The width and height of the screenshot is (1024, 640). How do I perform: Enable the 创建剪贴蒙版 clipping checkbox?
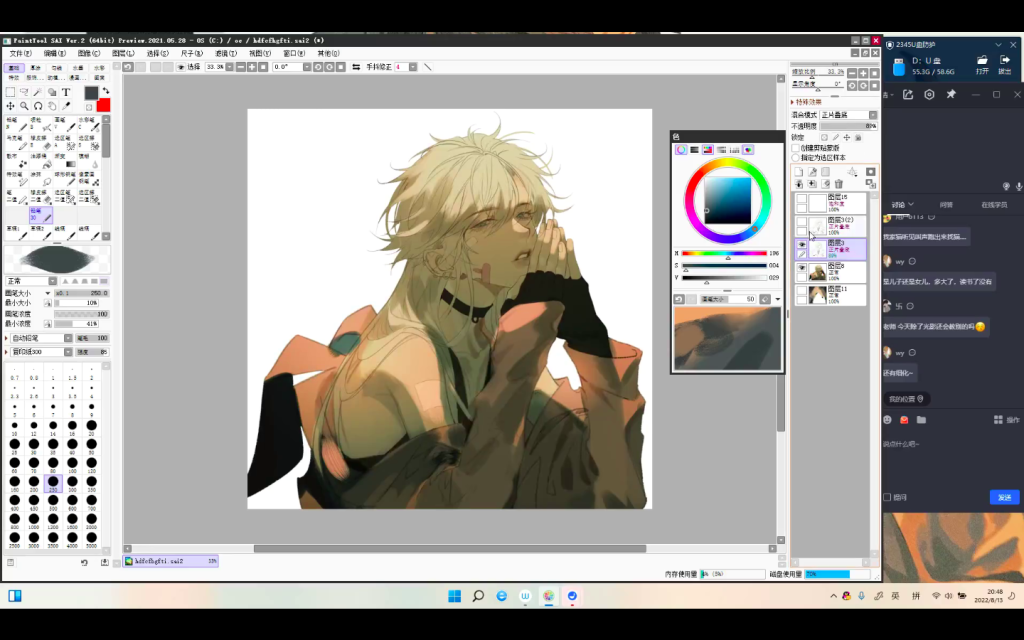(x=796, y=148)
